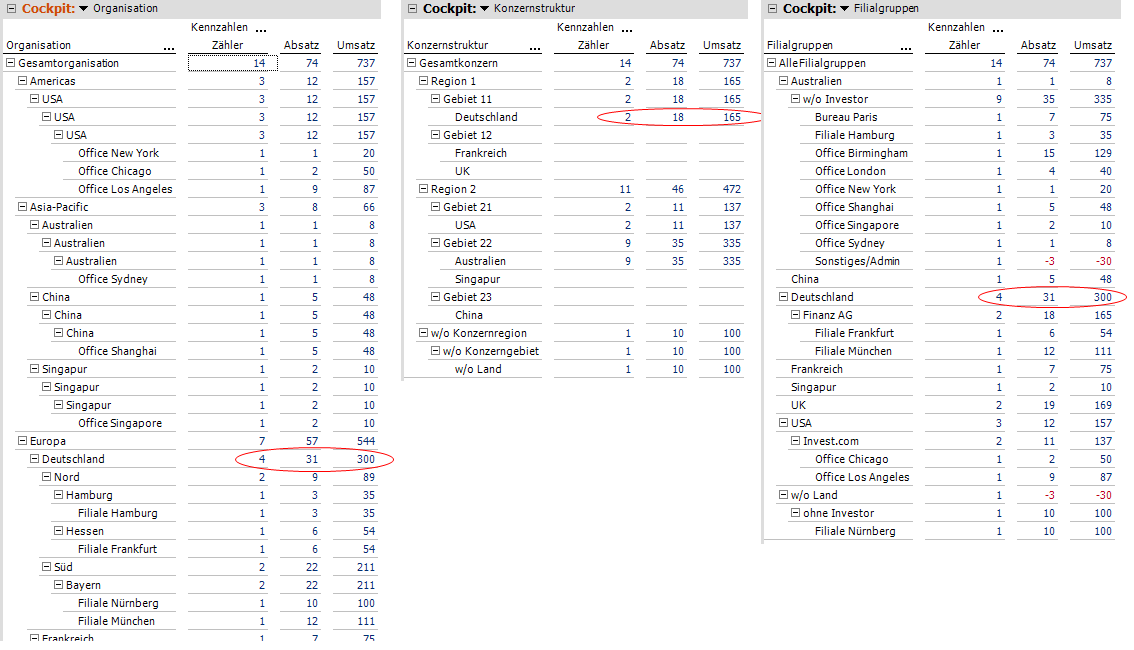Click the ellipsis beside the Organisation row header
1134x650 pixels.
(x=169, y=47)
